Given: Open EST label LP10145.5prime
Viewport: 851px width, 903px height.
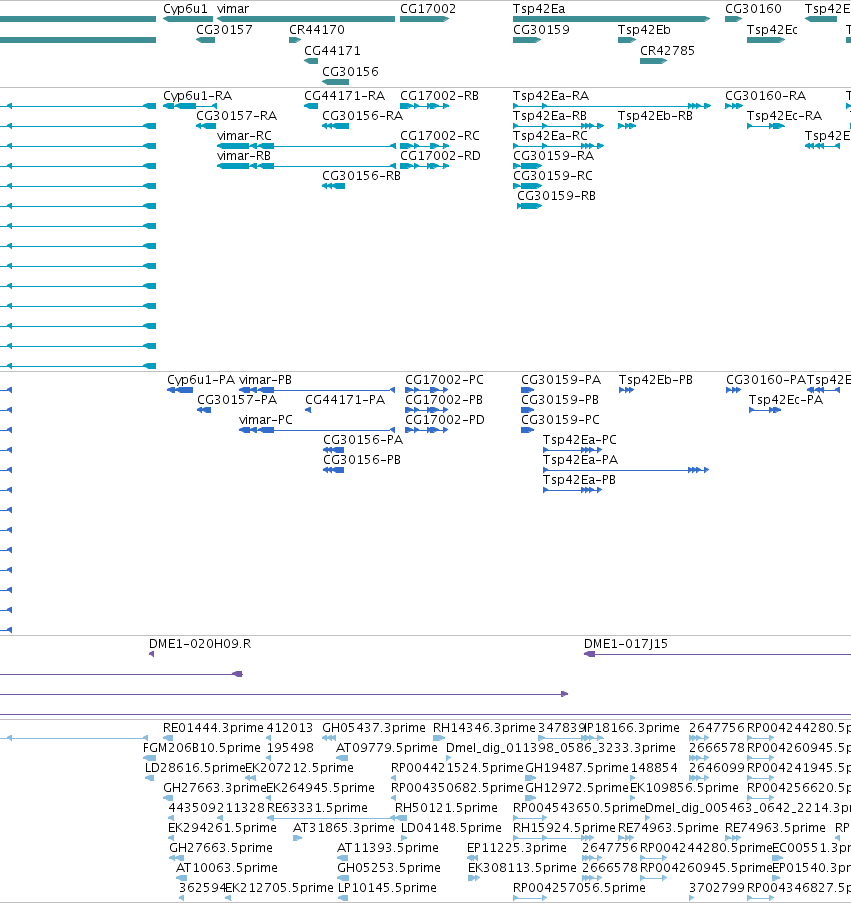Looking at the screenshot, I should (x=387, y=888).
